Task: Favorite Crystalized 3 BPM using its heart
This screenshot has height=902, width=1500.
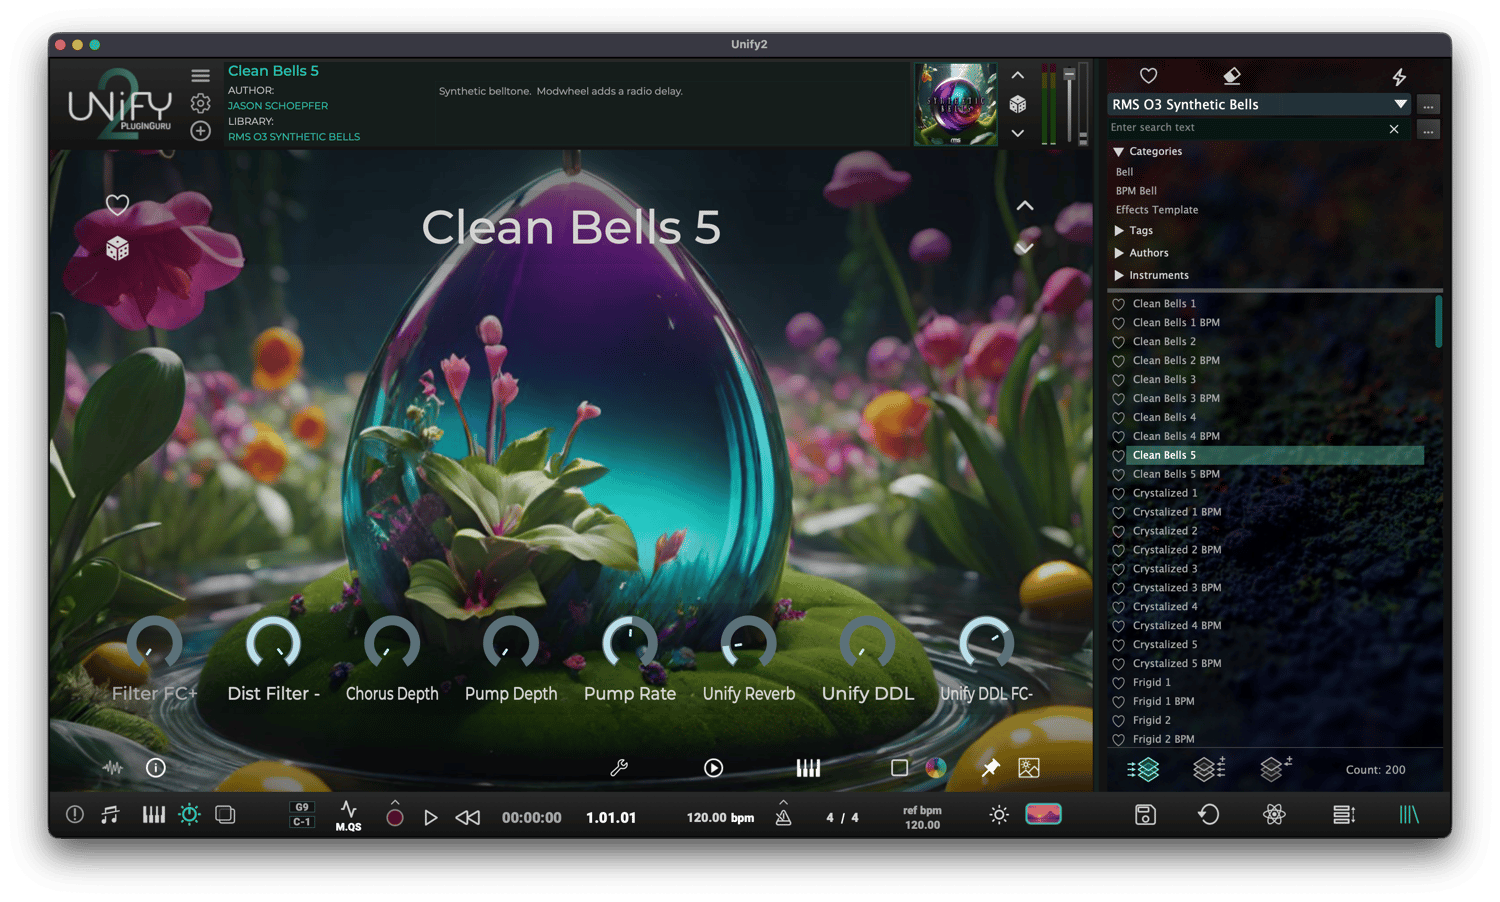Action: point(1119,589)
